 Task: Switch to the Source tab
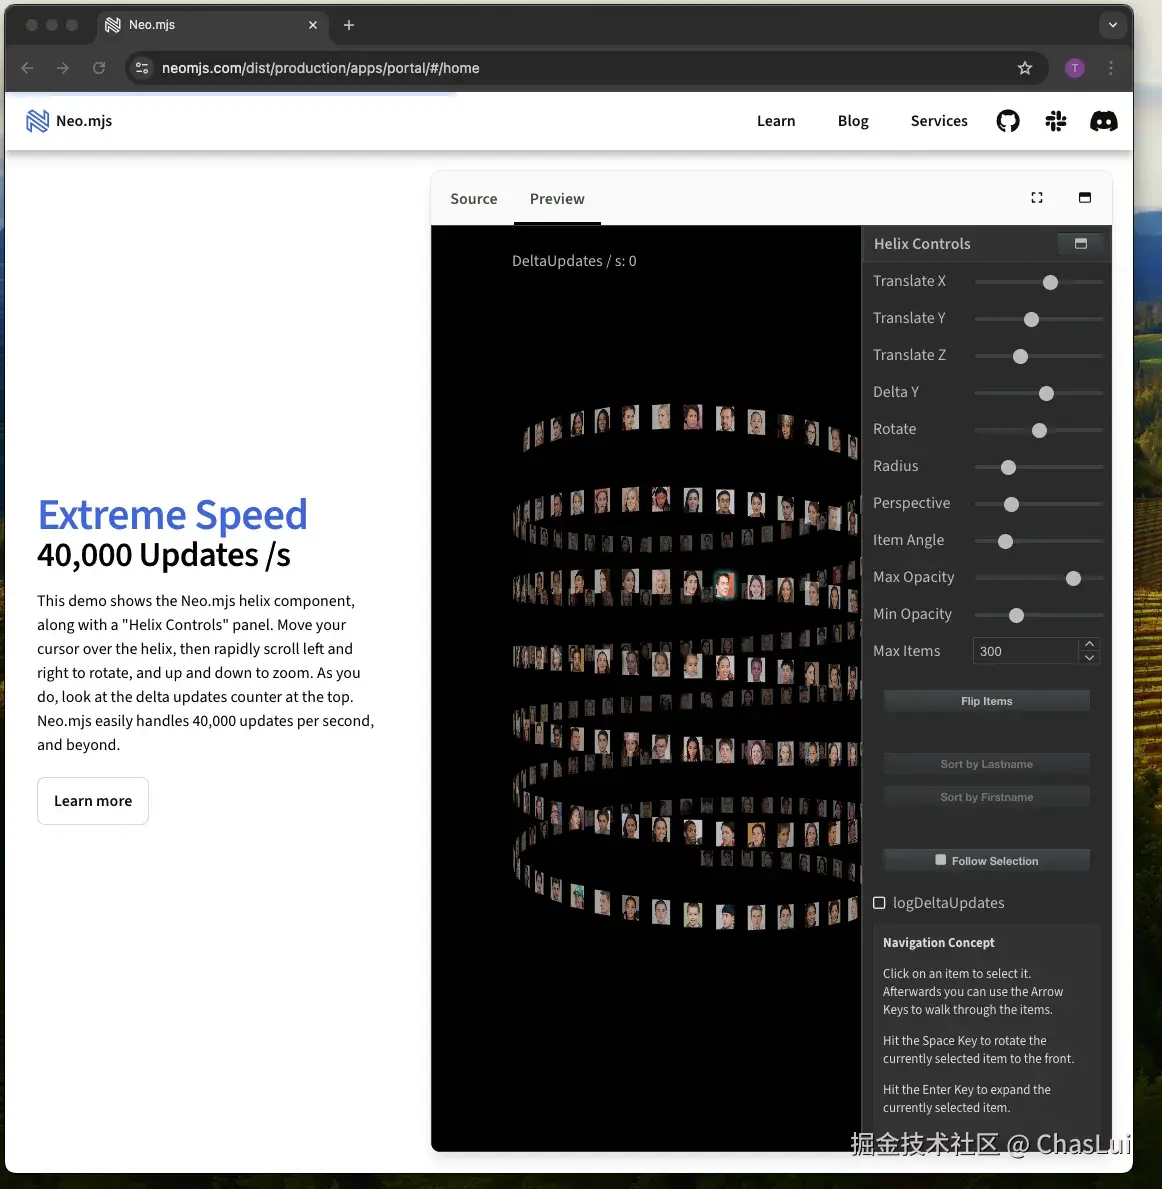click(x=473, y=198)
